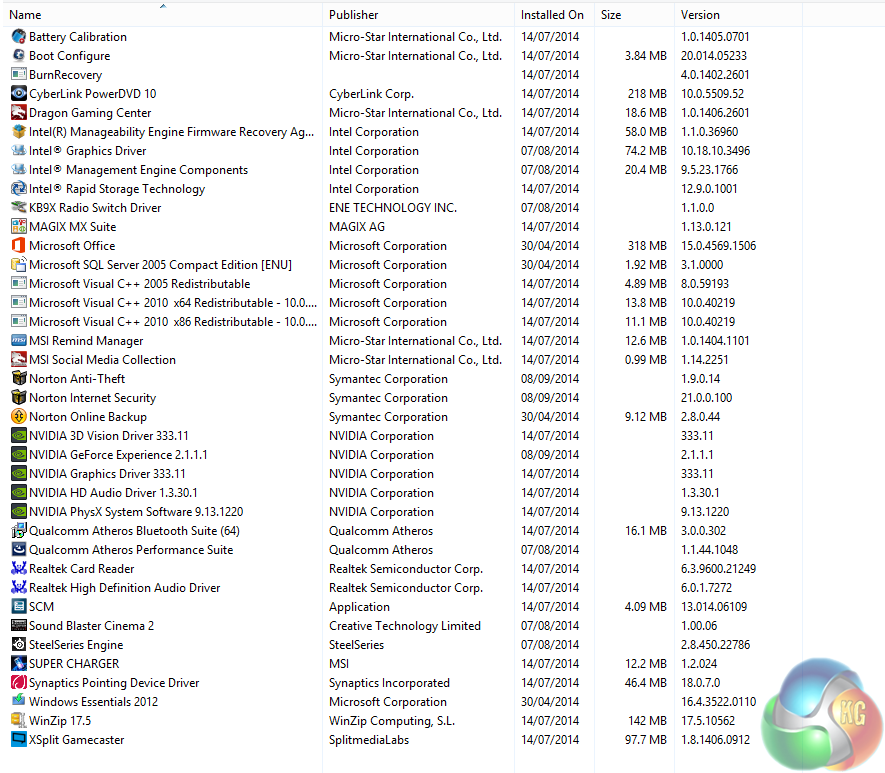The image size is (885, 773).
Task: Select the CyberLink PowerDVD 10 icon
Action: [19, 94]
